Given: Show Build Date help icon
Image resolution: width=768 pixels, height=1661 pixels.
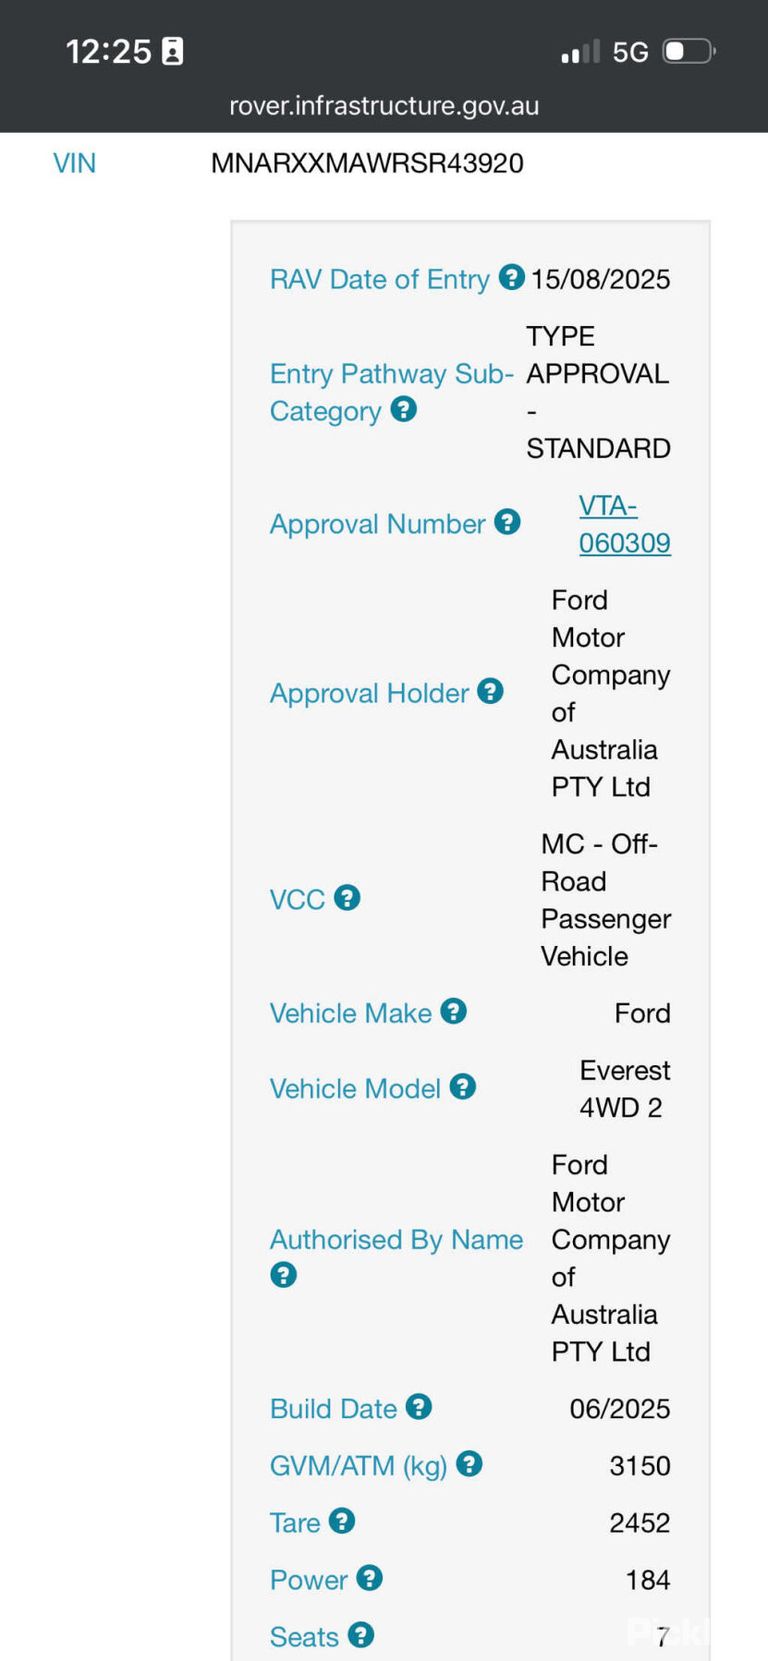Looking at the screenshot, I should pos(418,1407).
